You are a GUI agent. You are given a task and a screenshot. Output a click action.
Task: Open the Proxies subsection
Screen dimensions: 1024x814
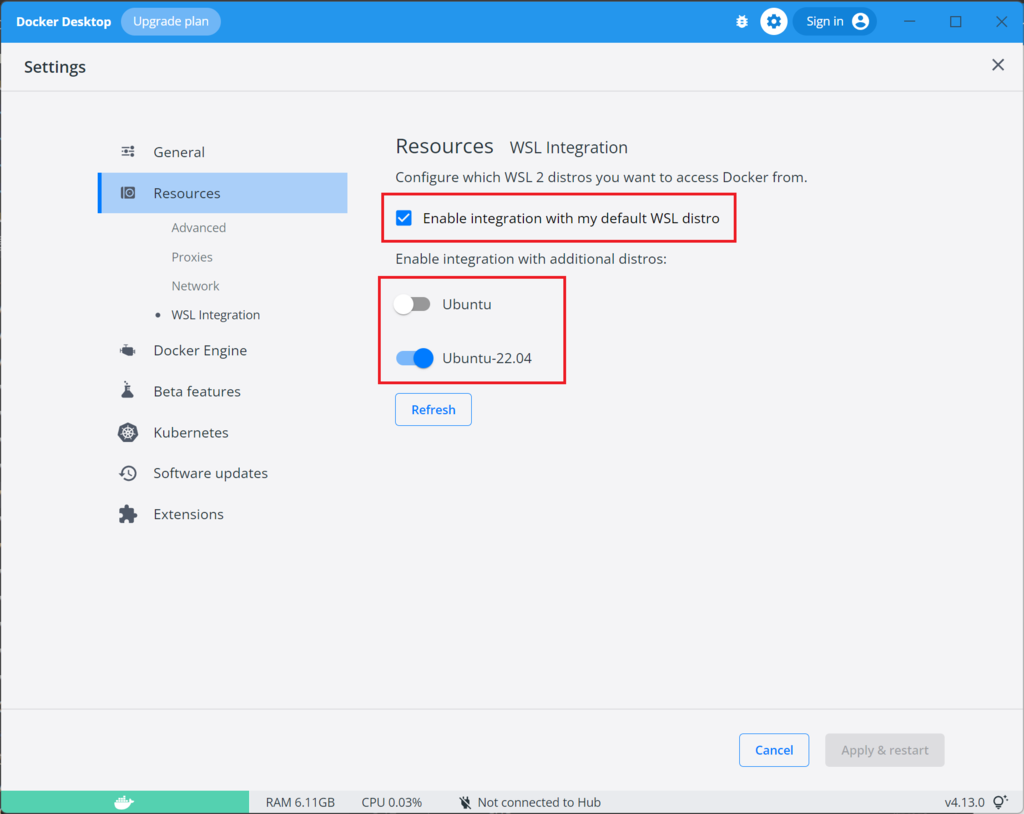click(x=192, y=257)
